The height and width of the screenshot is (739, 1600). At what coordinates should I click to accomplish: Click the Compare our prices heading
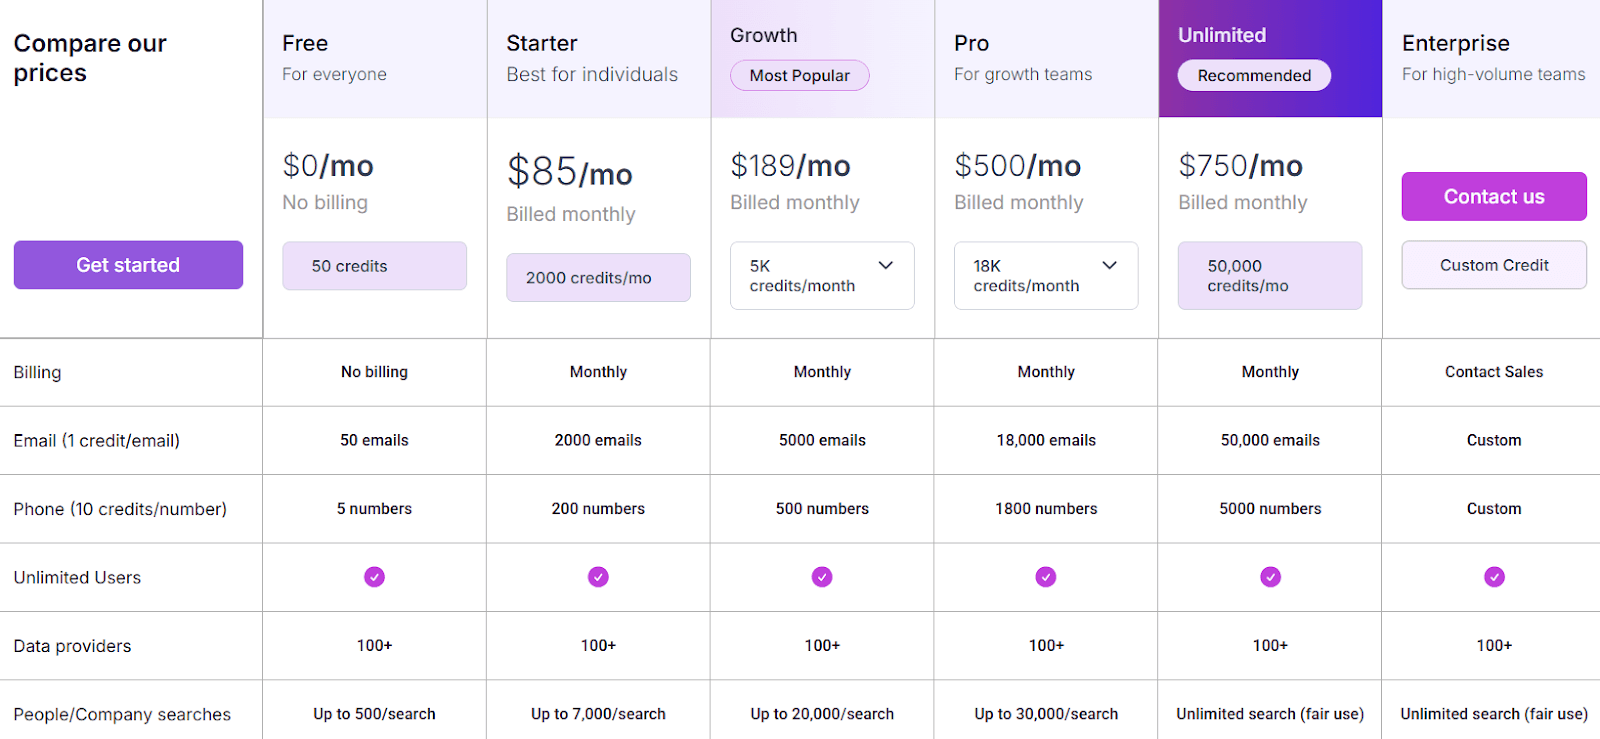(x=90, y=58)
